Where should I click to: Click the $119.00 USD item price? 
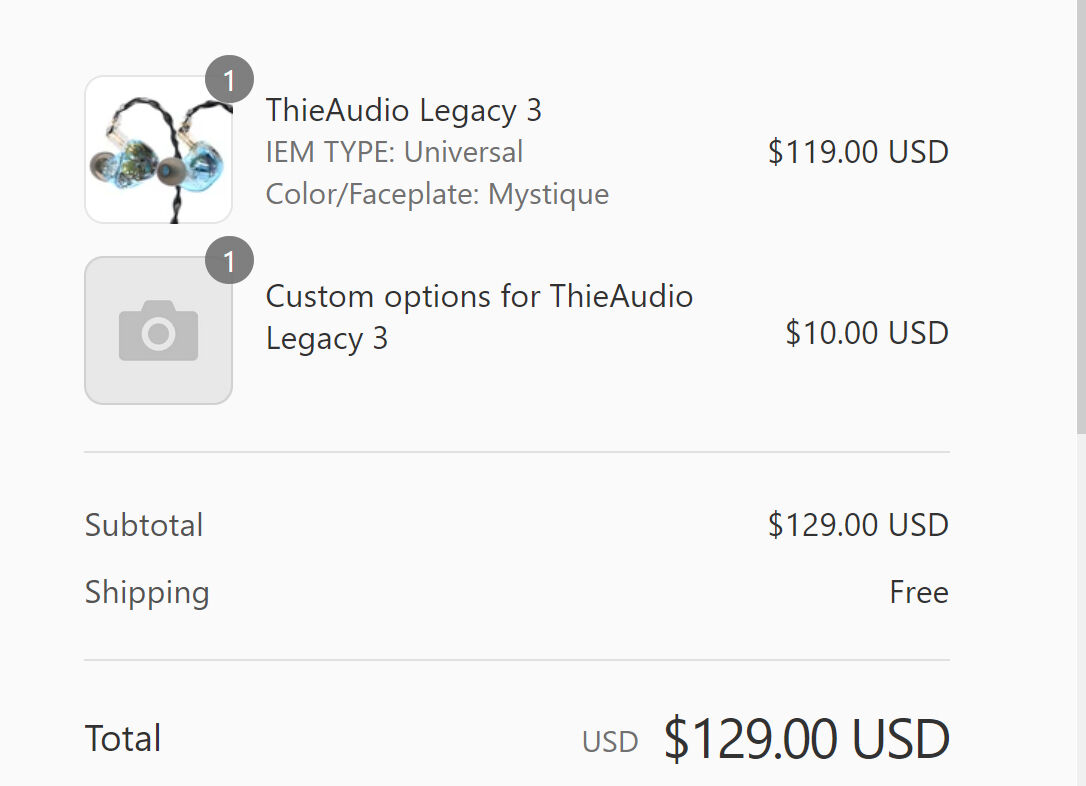(x=858, y=152)
